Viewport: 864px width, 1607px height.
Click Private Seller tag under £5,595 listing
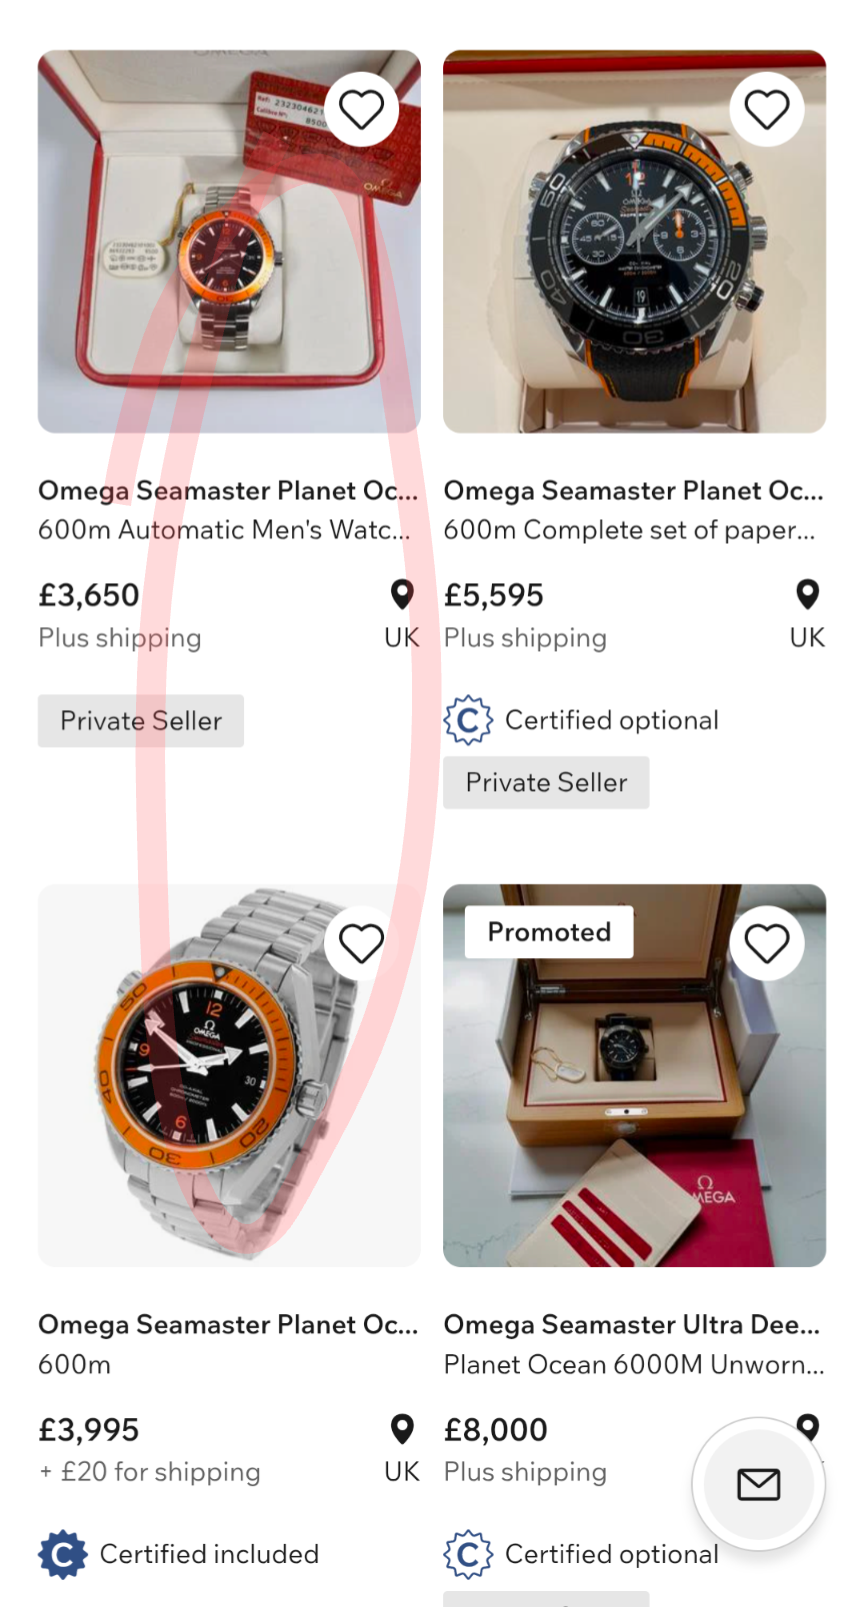coord(546,782)
